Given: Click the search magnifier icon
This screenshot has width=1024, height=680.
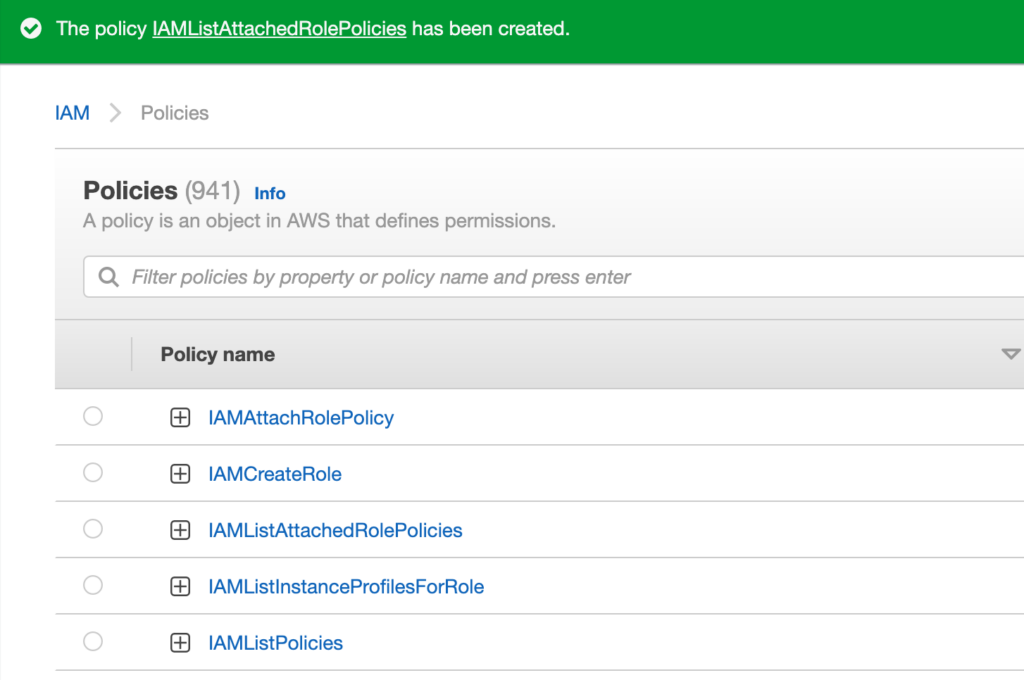Looking at the screenshot, I should coord(108,277).
